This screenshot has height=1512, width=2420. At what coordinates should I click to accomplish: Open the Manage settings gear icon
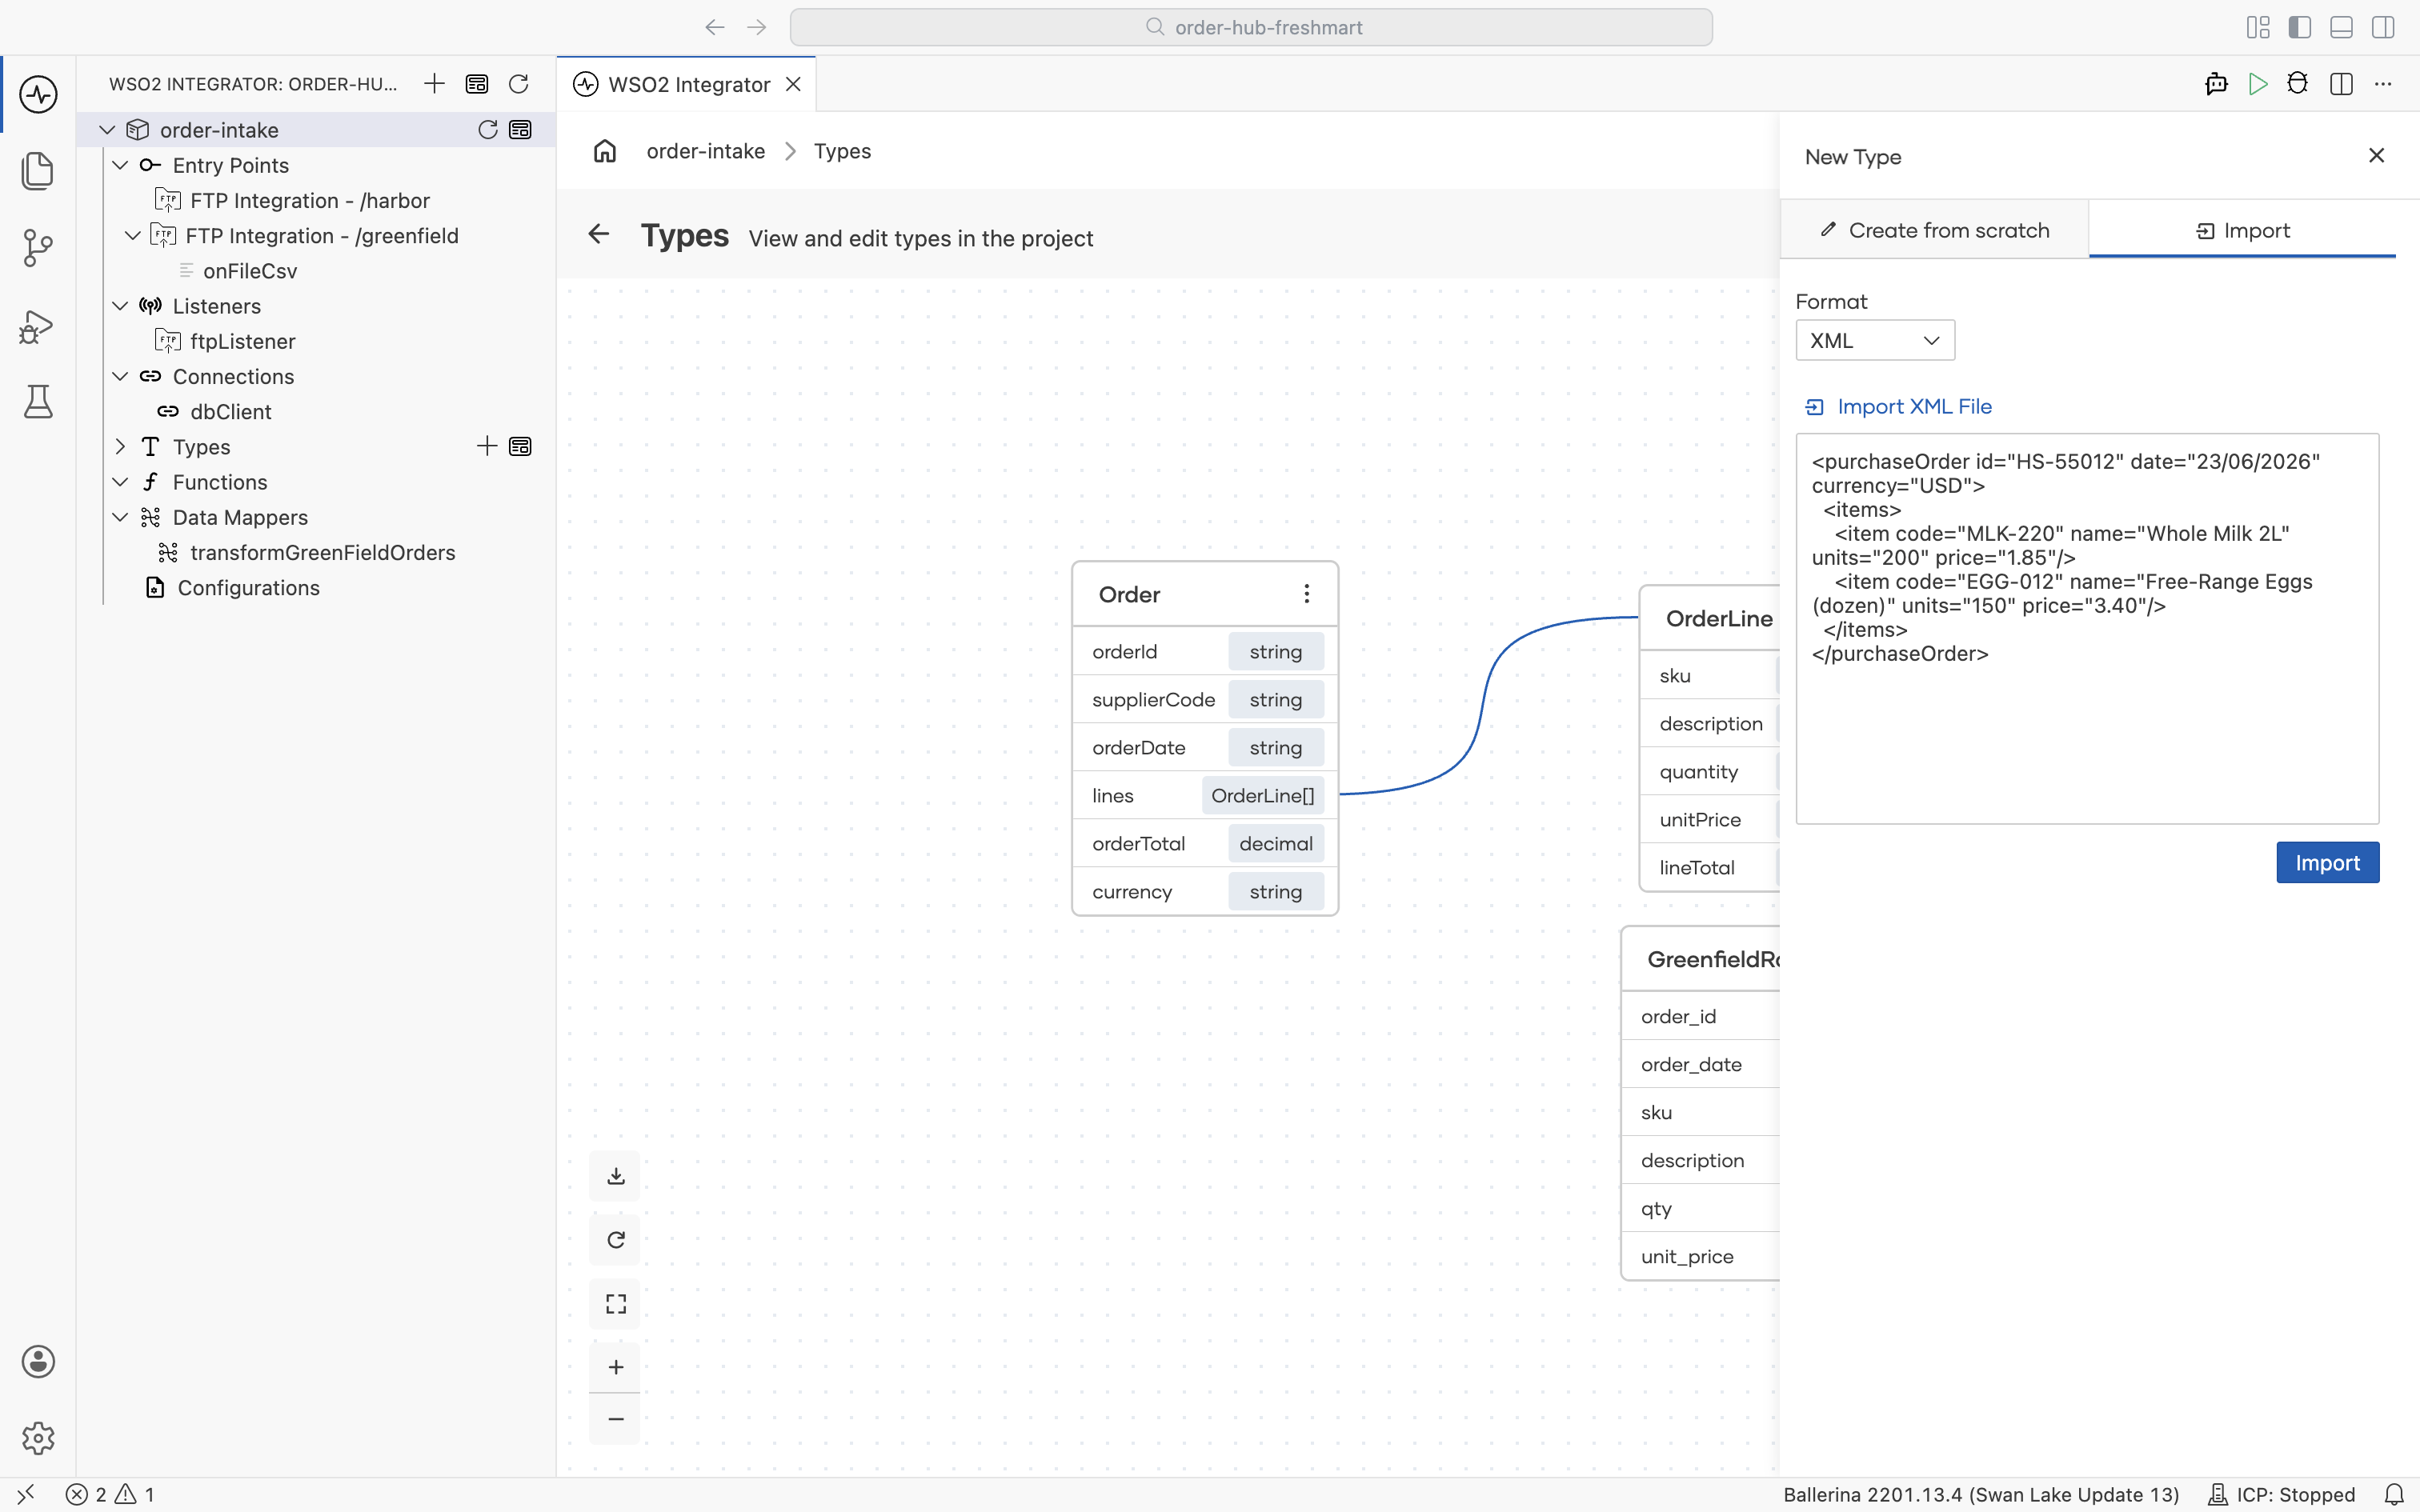tap(38, 1438)
